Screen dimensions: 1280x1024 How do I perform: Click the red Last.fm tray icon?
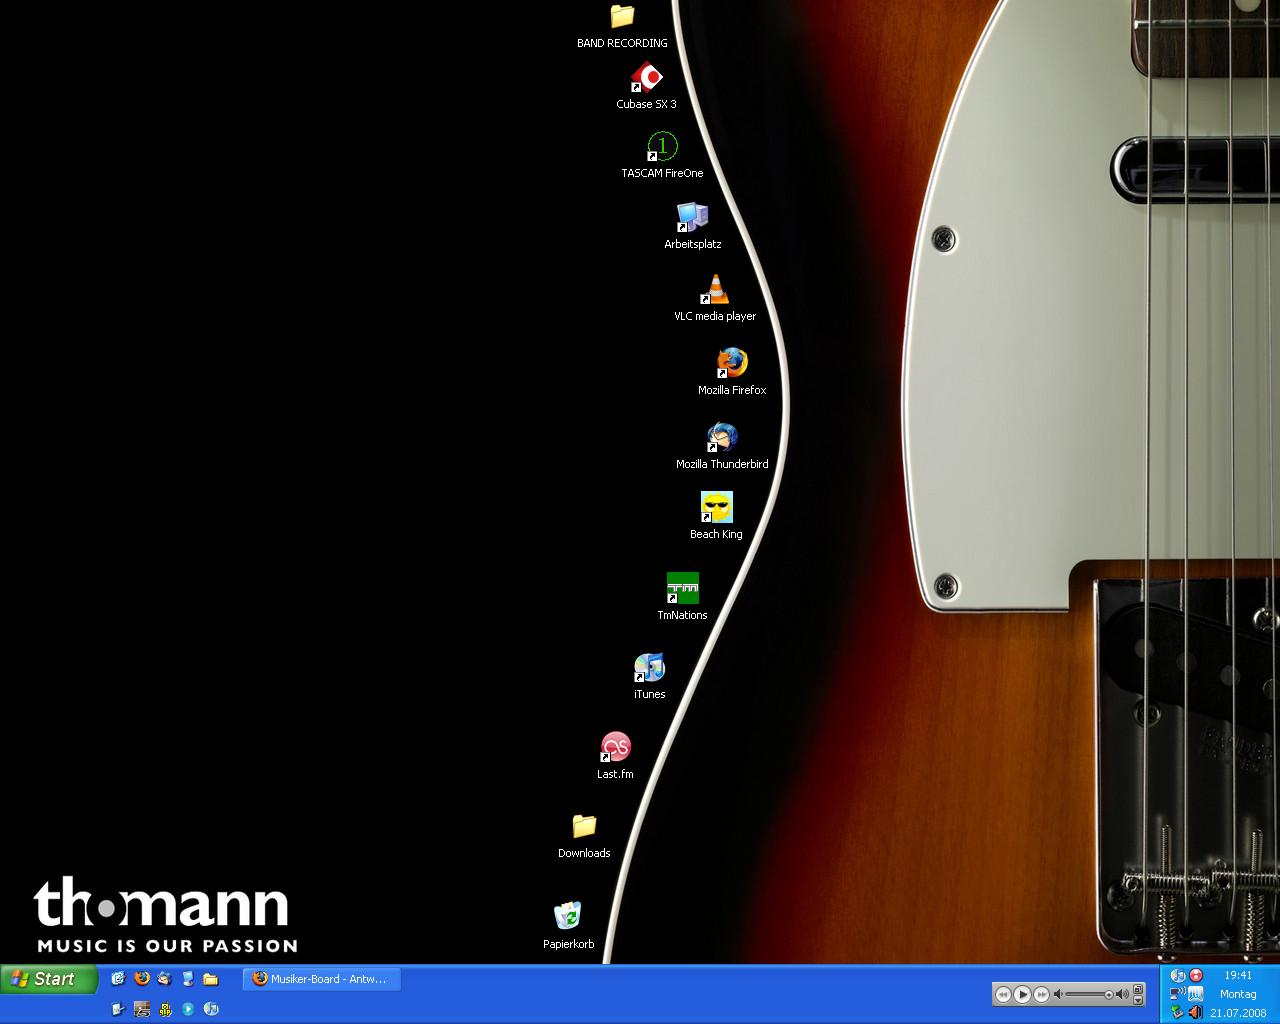[1196, 975]
